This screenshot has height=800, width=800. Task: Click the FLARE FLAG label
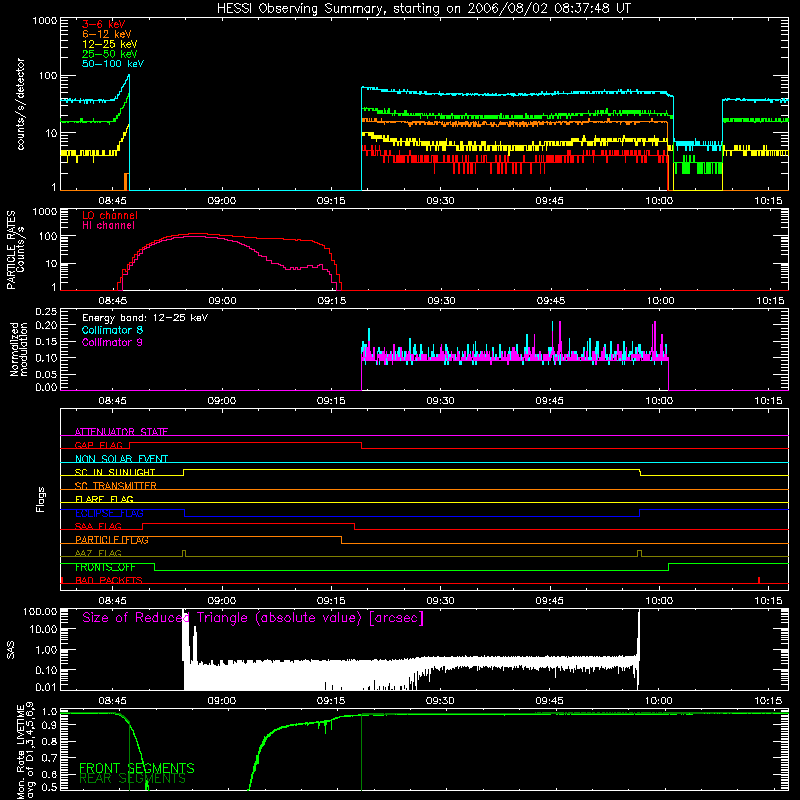(104, 499)
